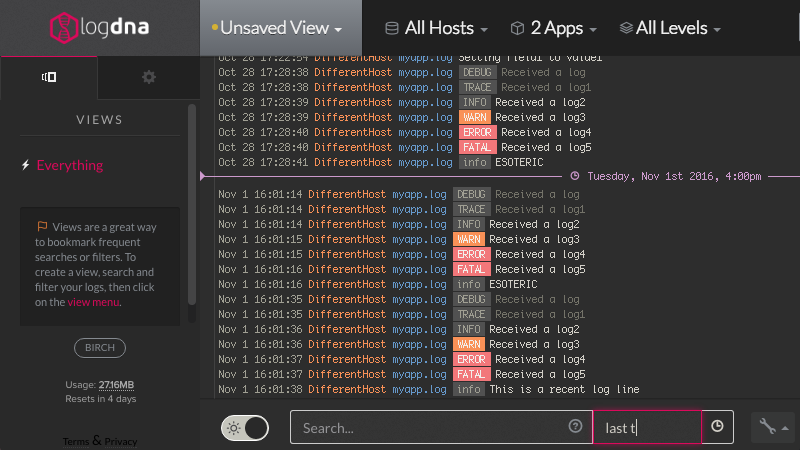Viewport: 800px width, 450px height.
Task: Toggle the light/dark theme switch
Action: click(245, 428)
